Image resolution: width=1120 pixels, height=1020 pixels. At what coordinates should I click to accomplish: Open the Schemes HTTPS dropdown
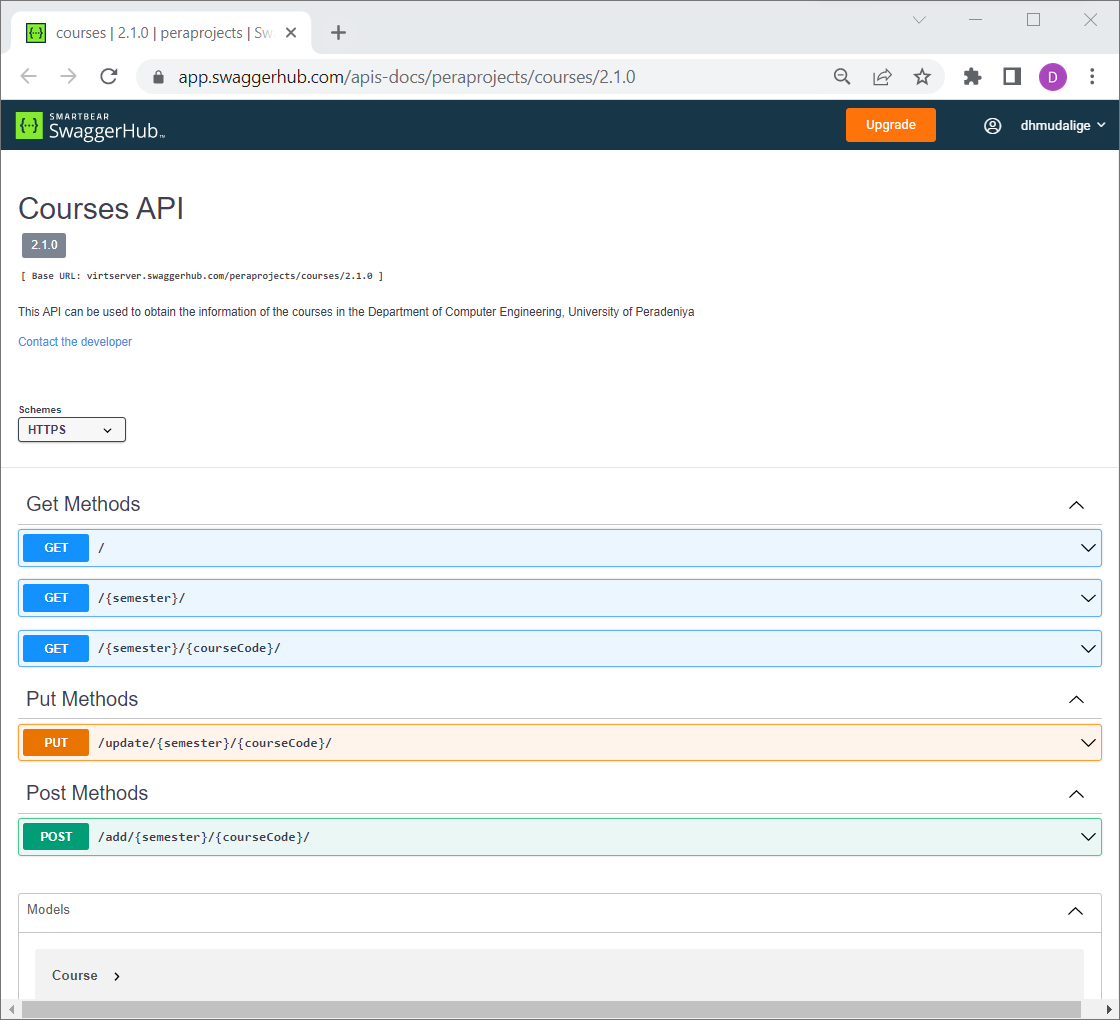coord(72,430)
